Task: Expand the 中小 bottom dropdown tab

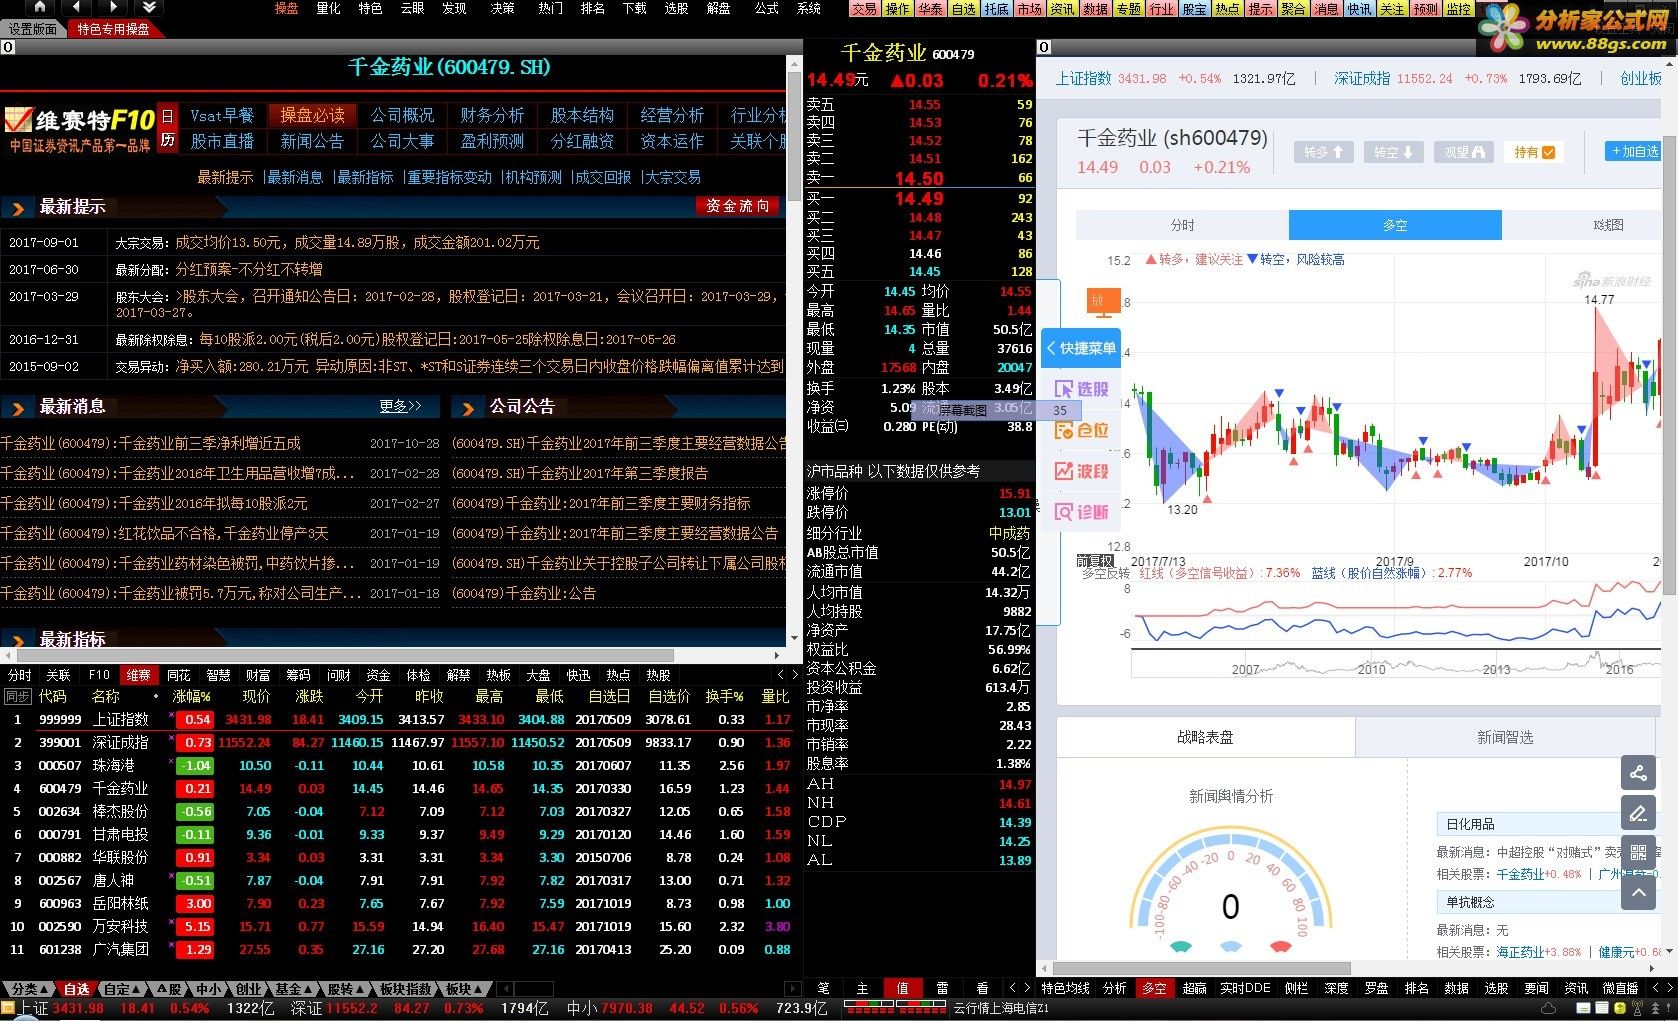Action: point(210,989)
